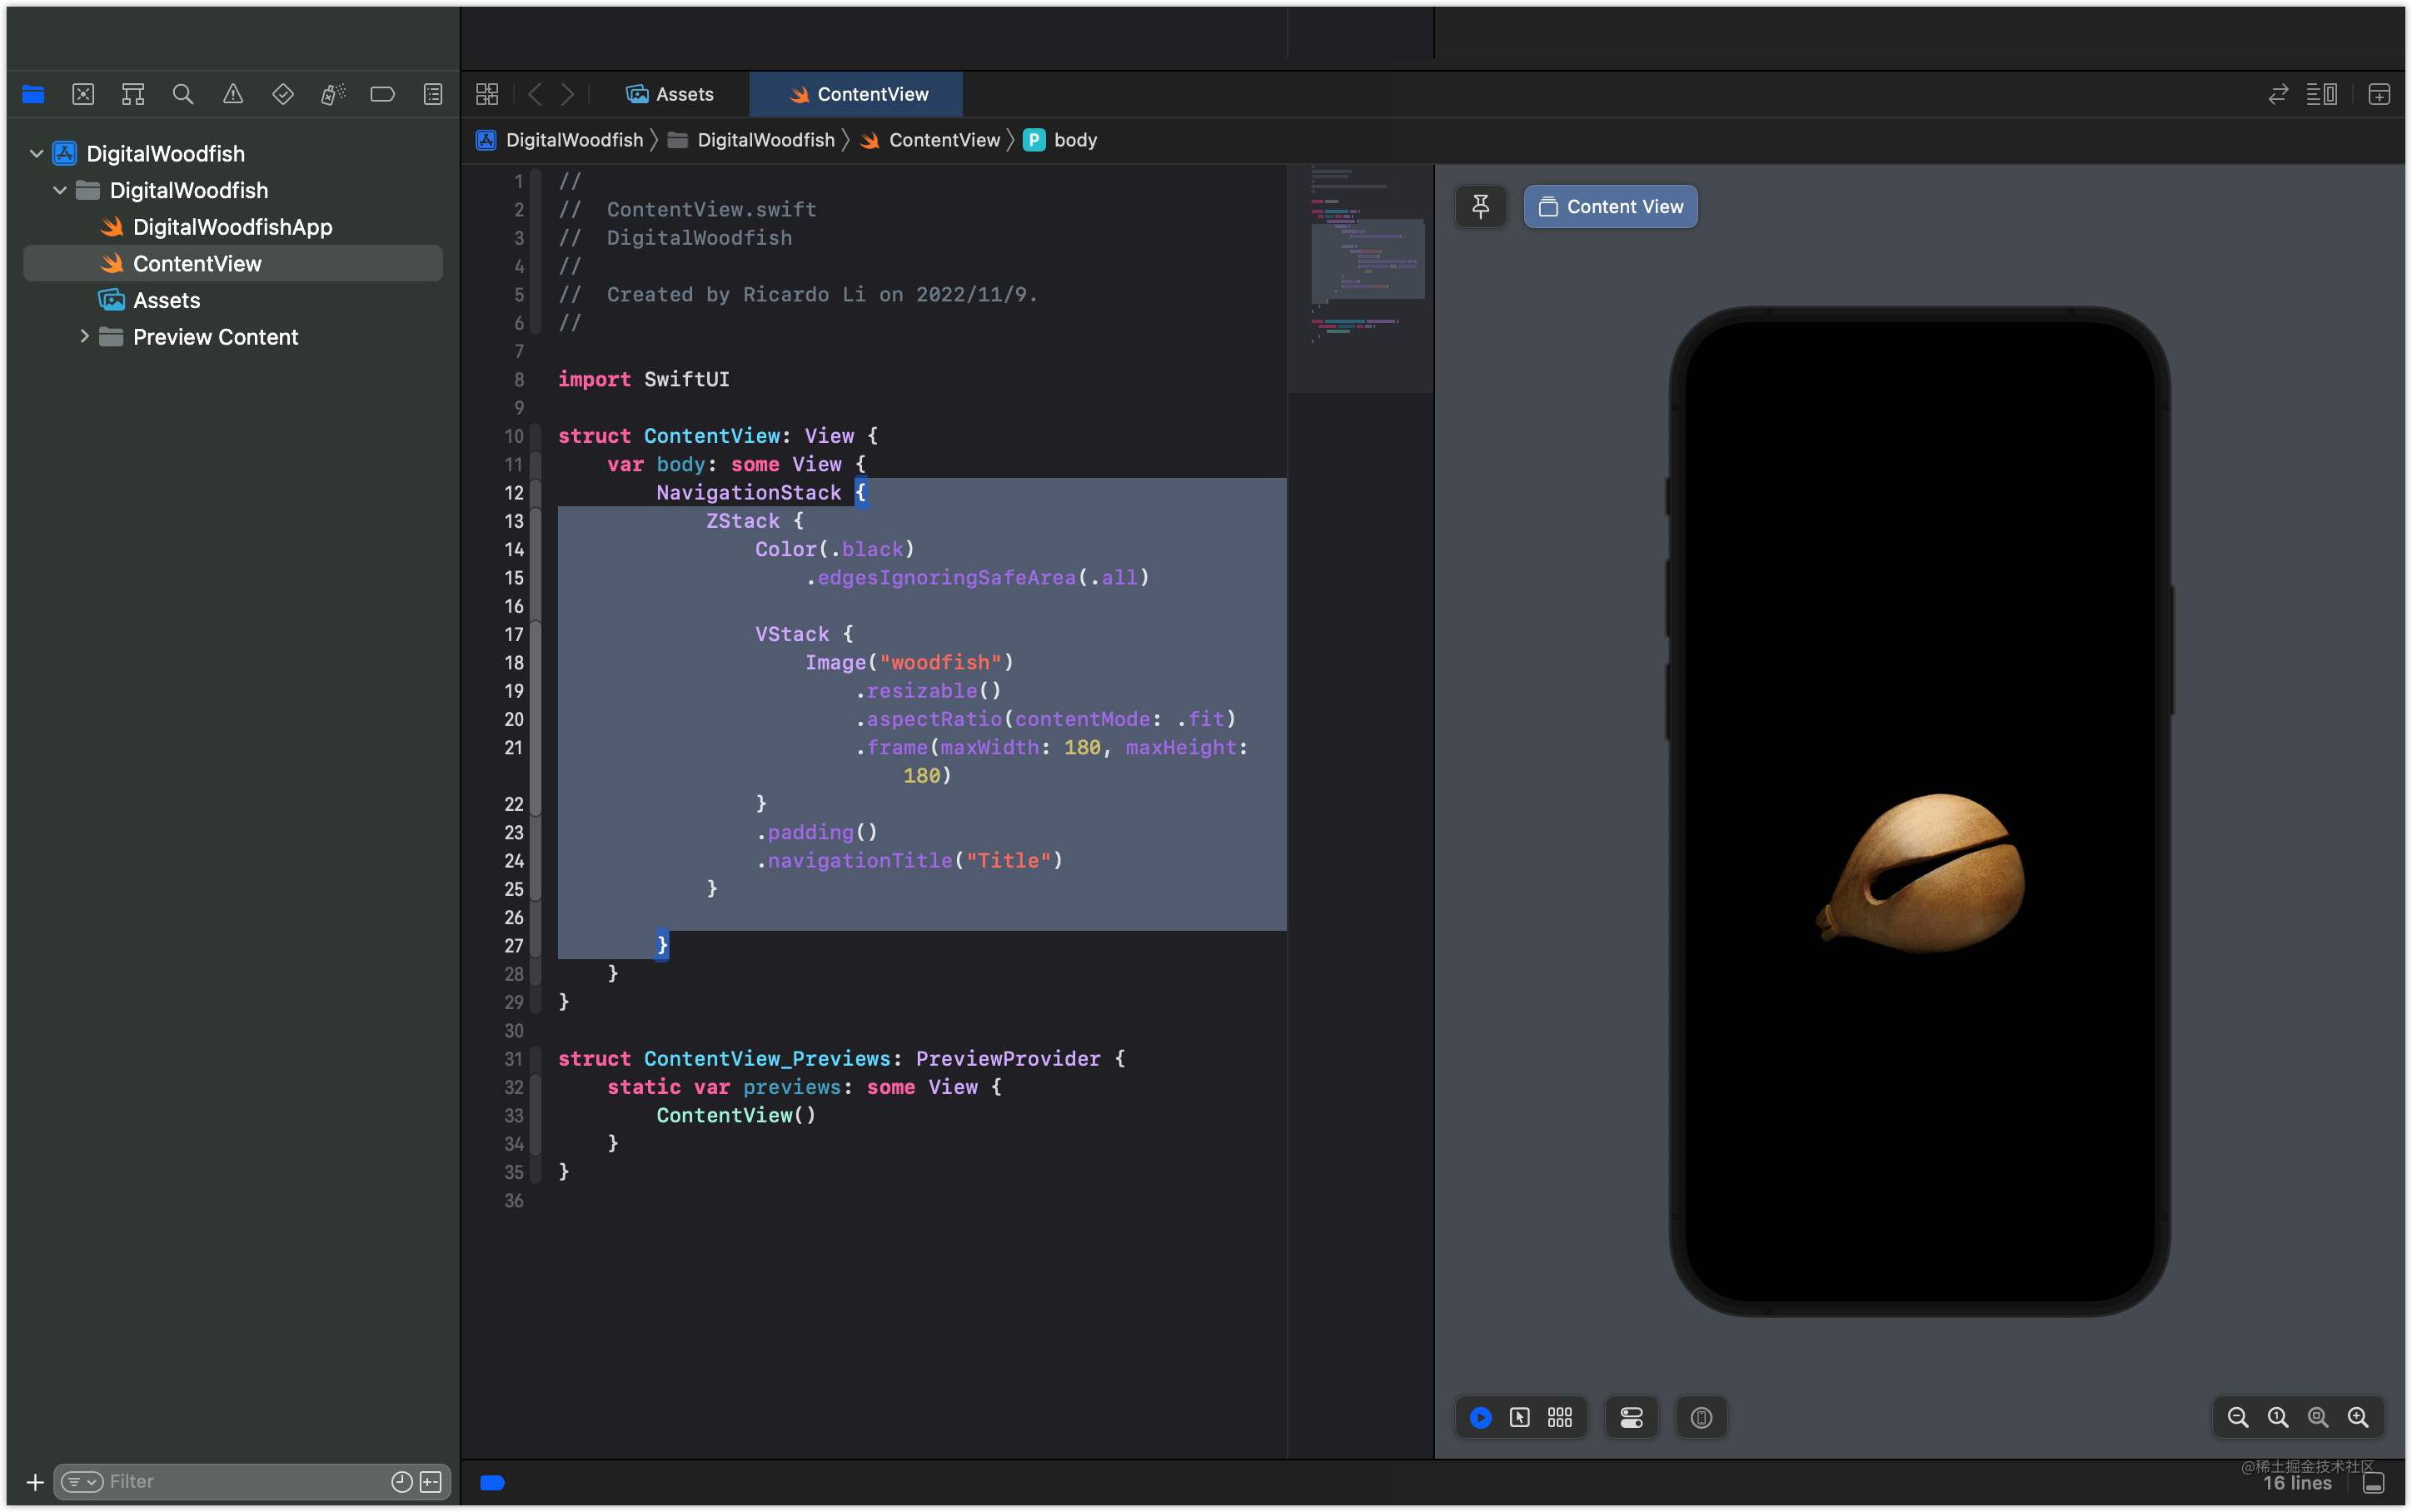Open the Variants grid icon in preview
The width and height of the screenshot is (2412, 1512).
point(1559,1417)
